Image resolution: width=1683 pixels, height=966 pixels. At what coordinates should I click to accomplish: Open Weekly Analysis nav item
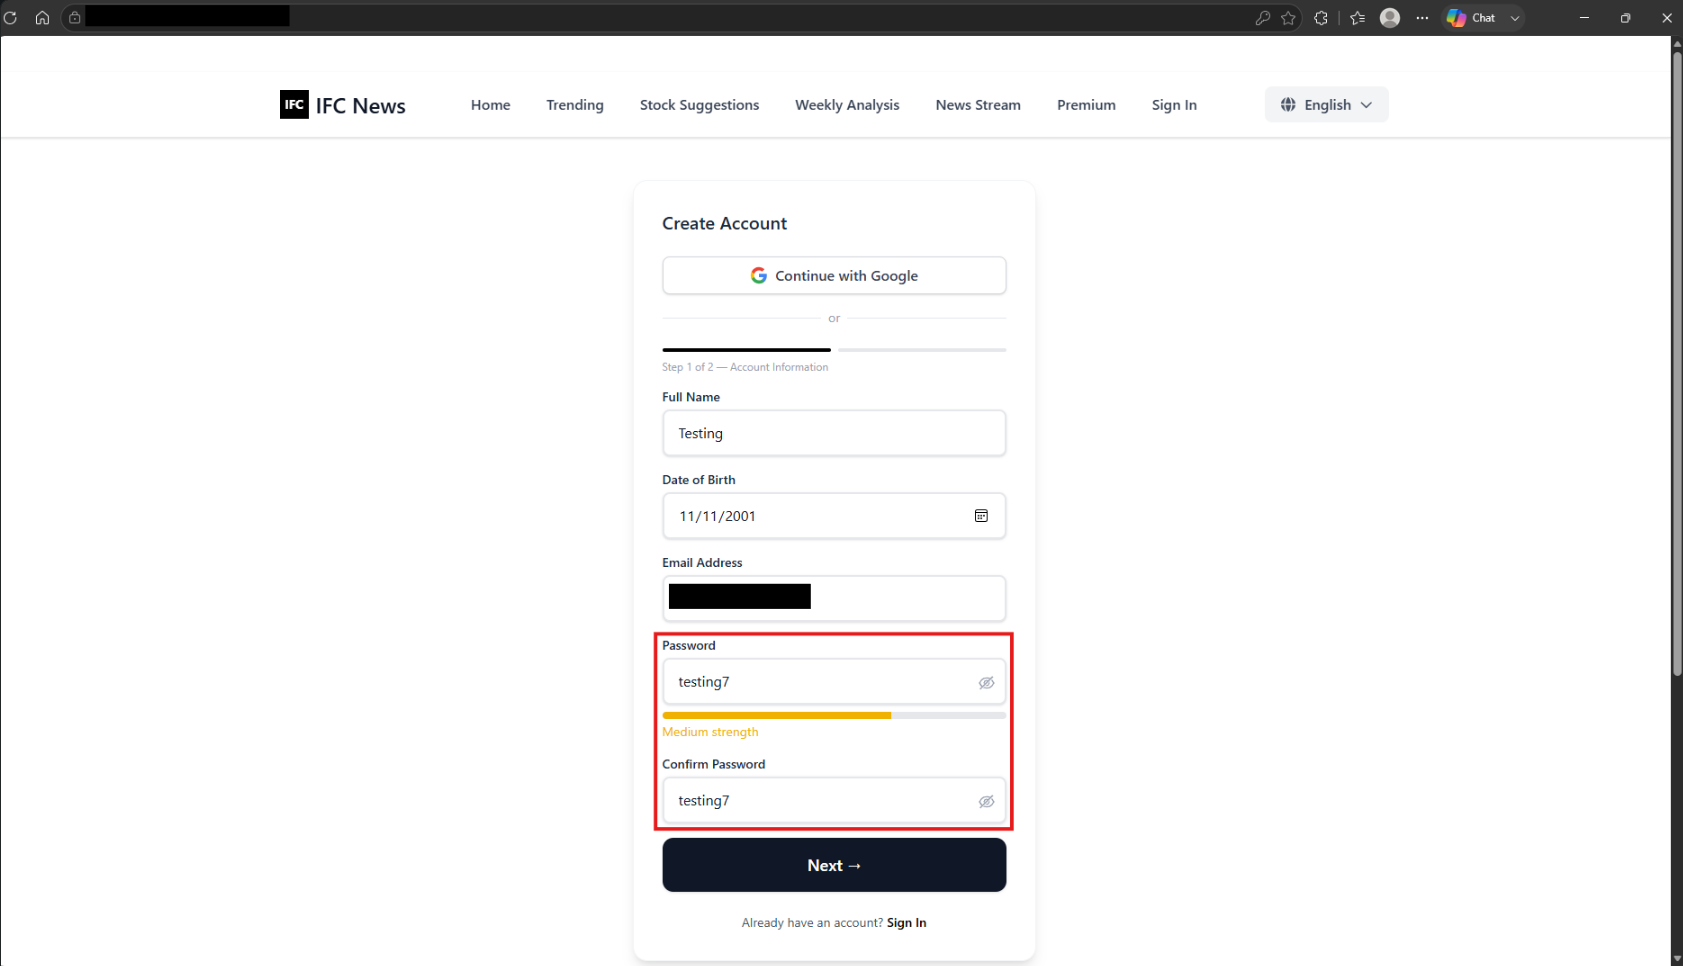pyautogui.click(x=847, y=105)
